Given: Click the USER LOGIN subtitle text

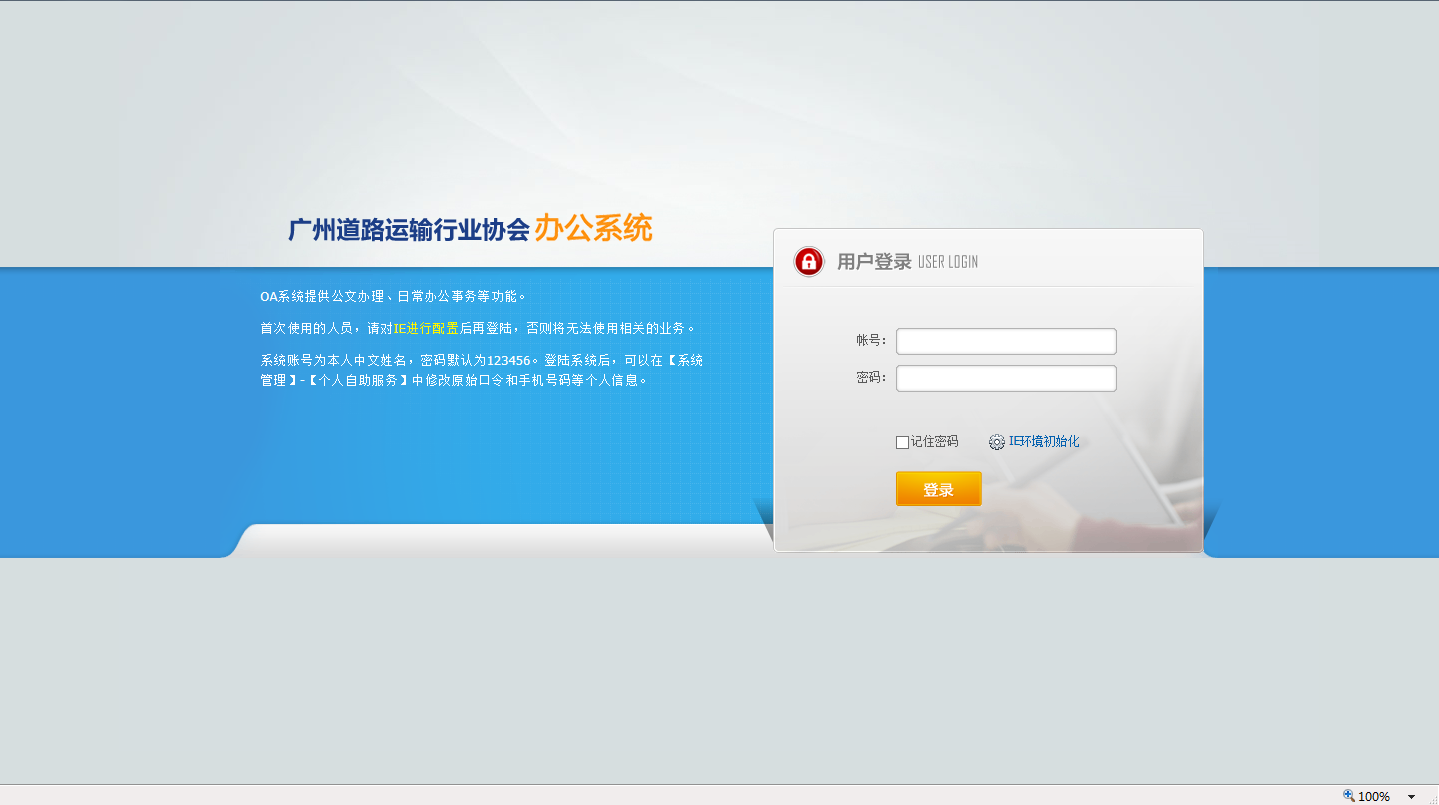Looking at the screenshot, I should click(x=948, y=262).
